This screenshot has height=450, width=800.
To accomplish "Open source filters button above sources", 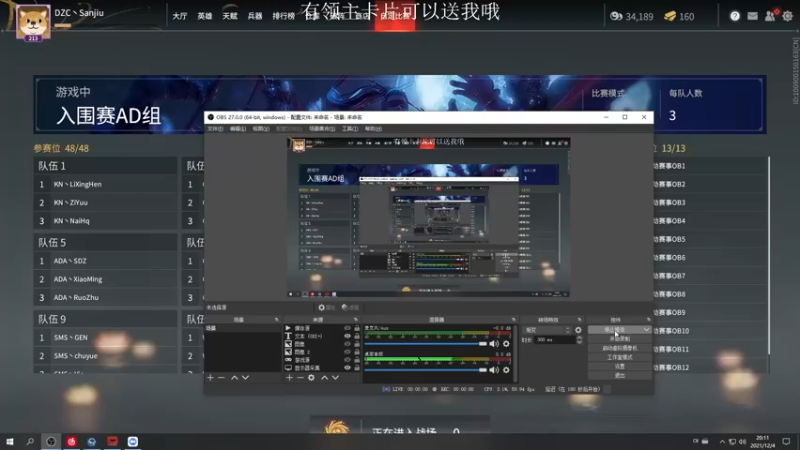I will pos(350,308).
